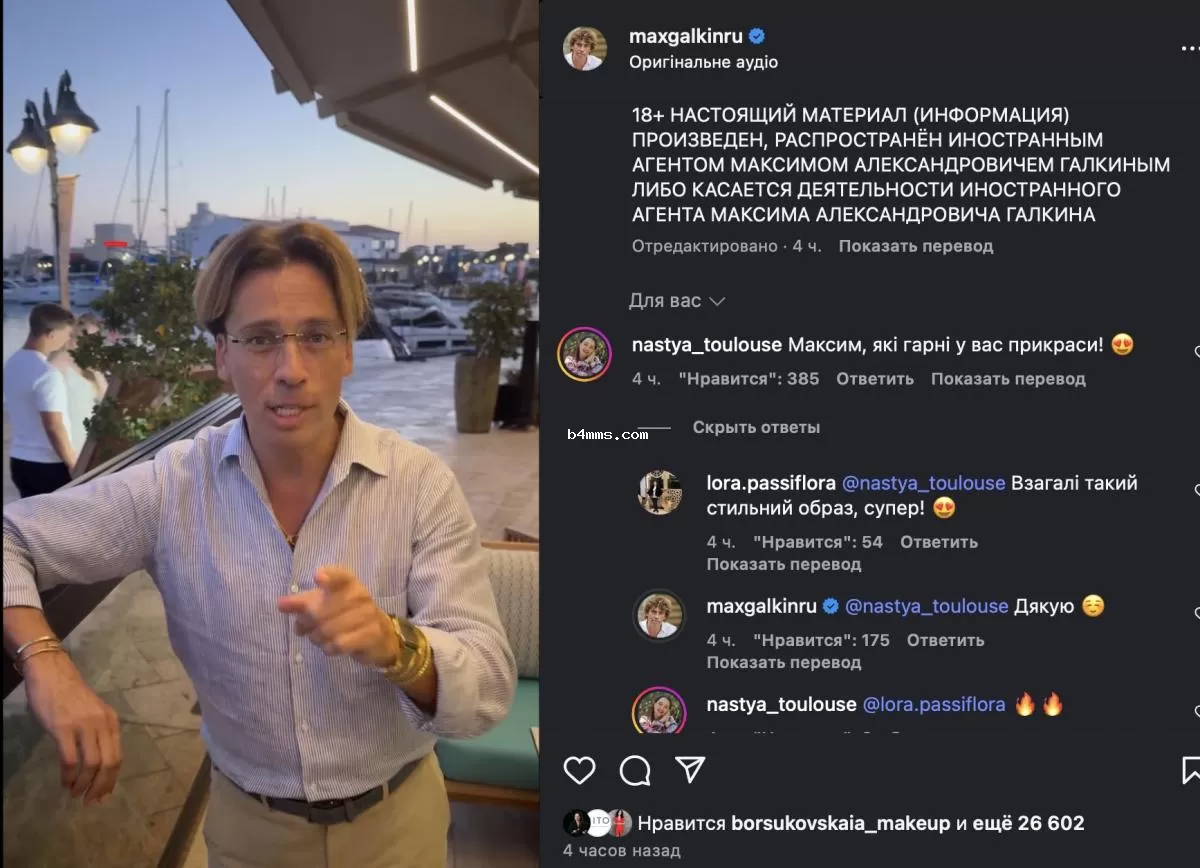
Task: Share the post with the paper plane icon
Action: click(688, 768)
